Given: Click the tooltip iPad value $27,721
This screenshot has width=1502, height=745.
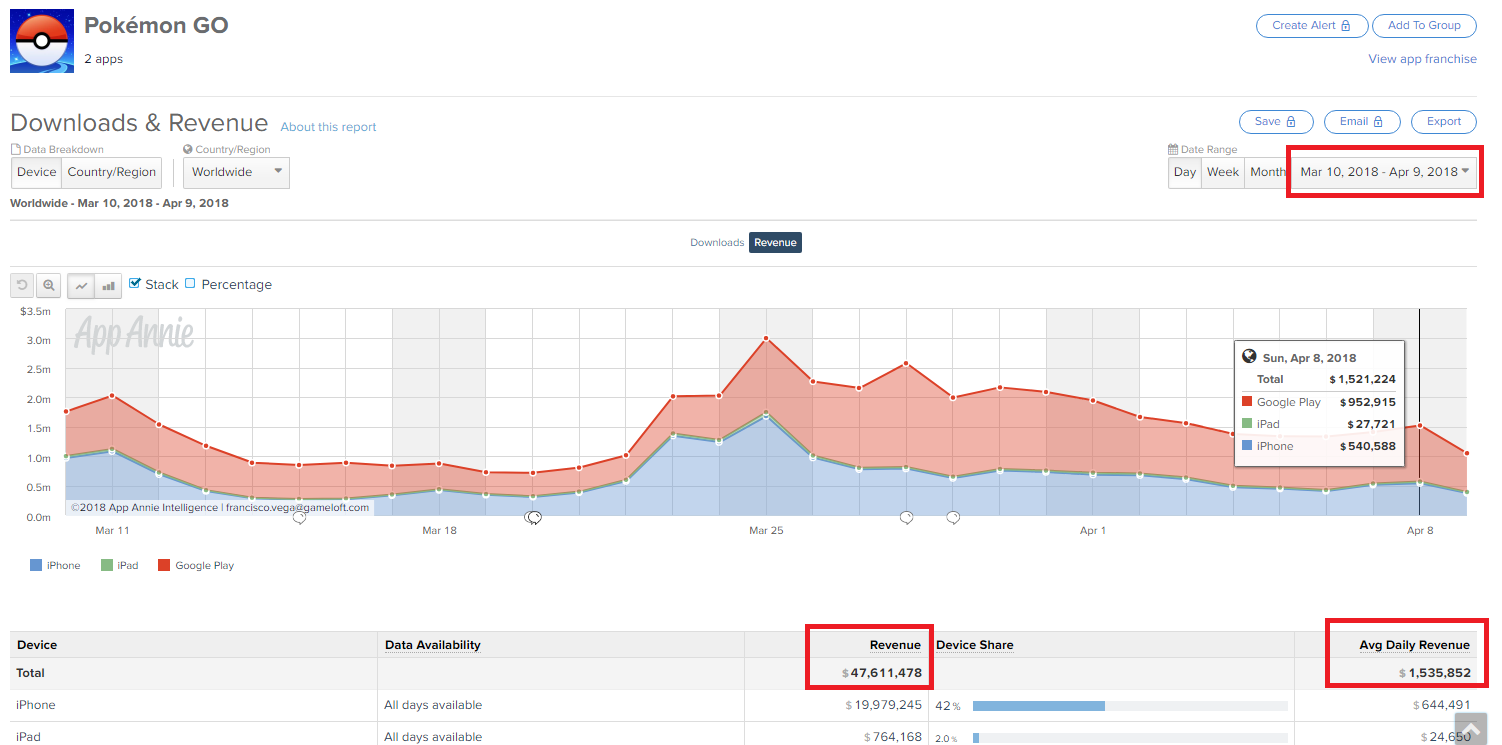Looking at the screenshot, I should [1371, 424].
